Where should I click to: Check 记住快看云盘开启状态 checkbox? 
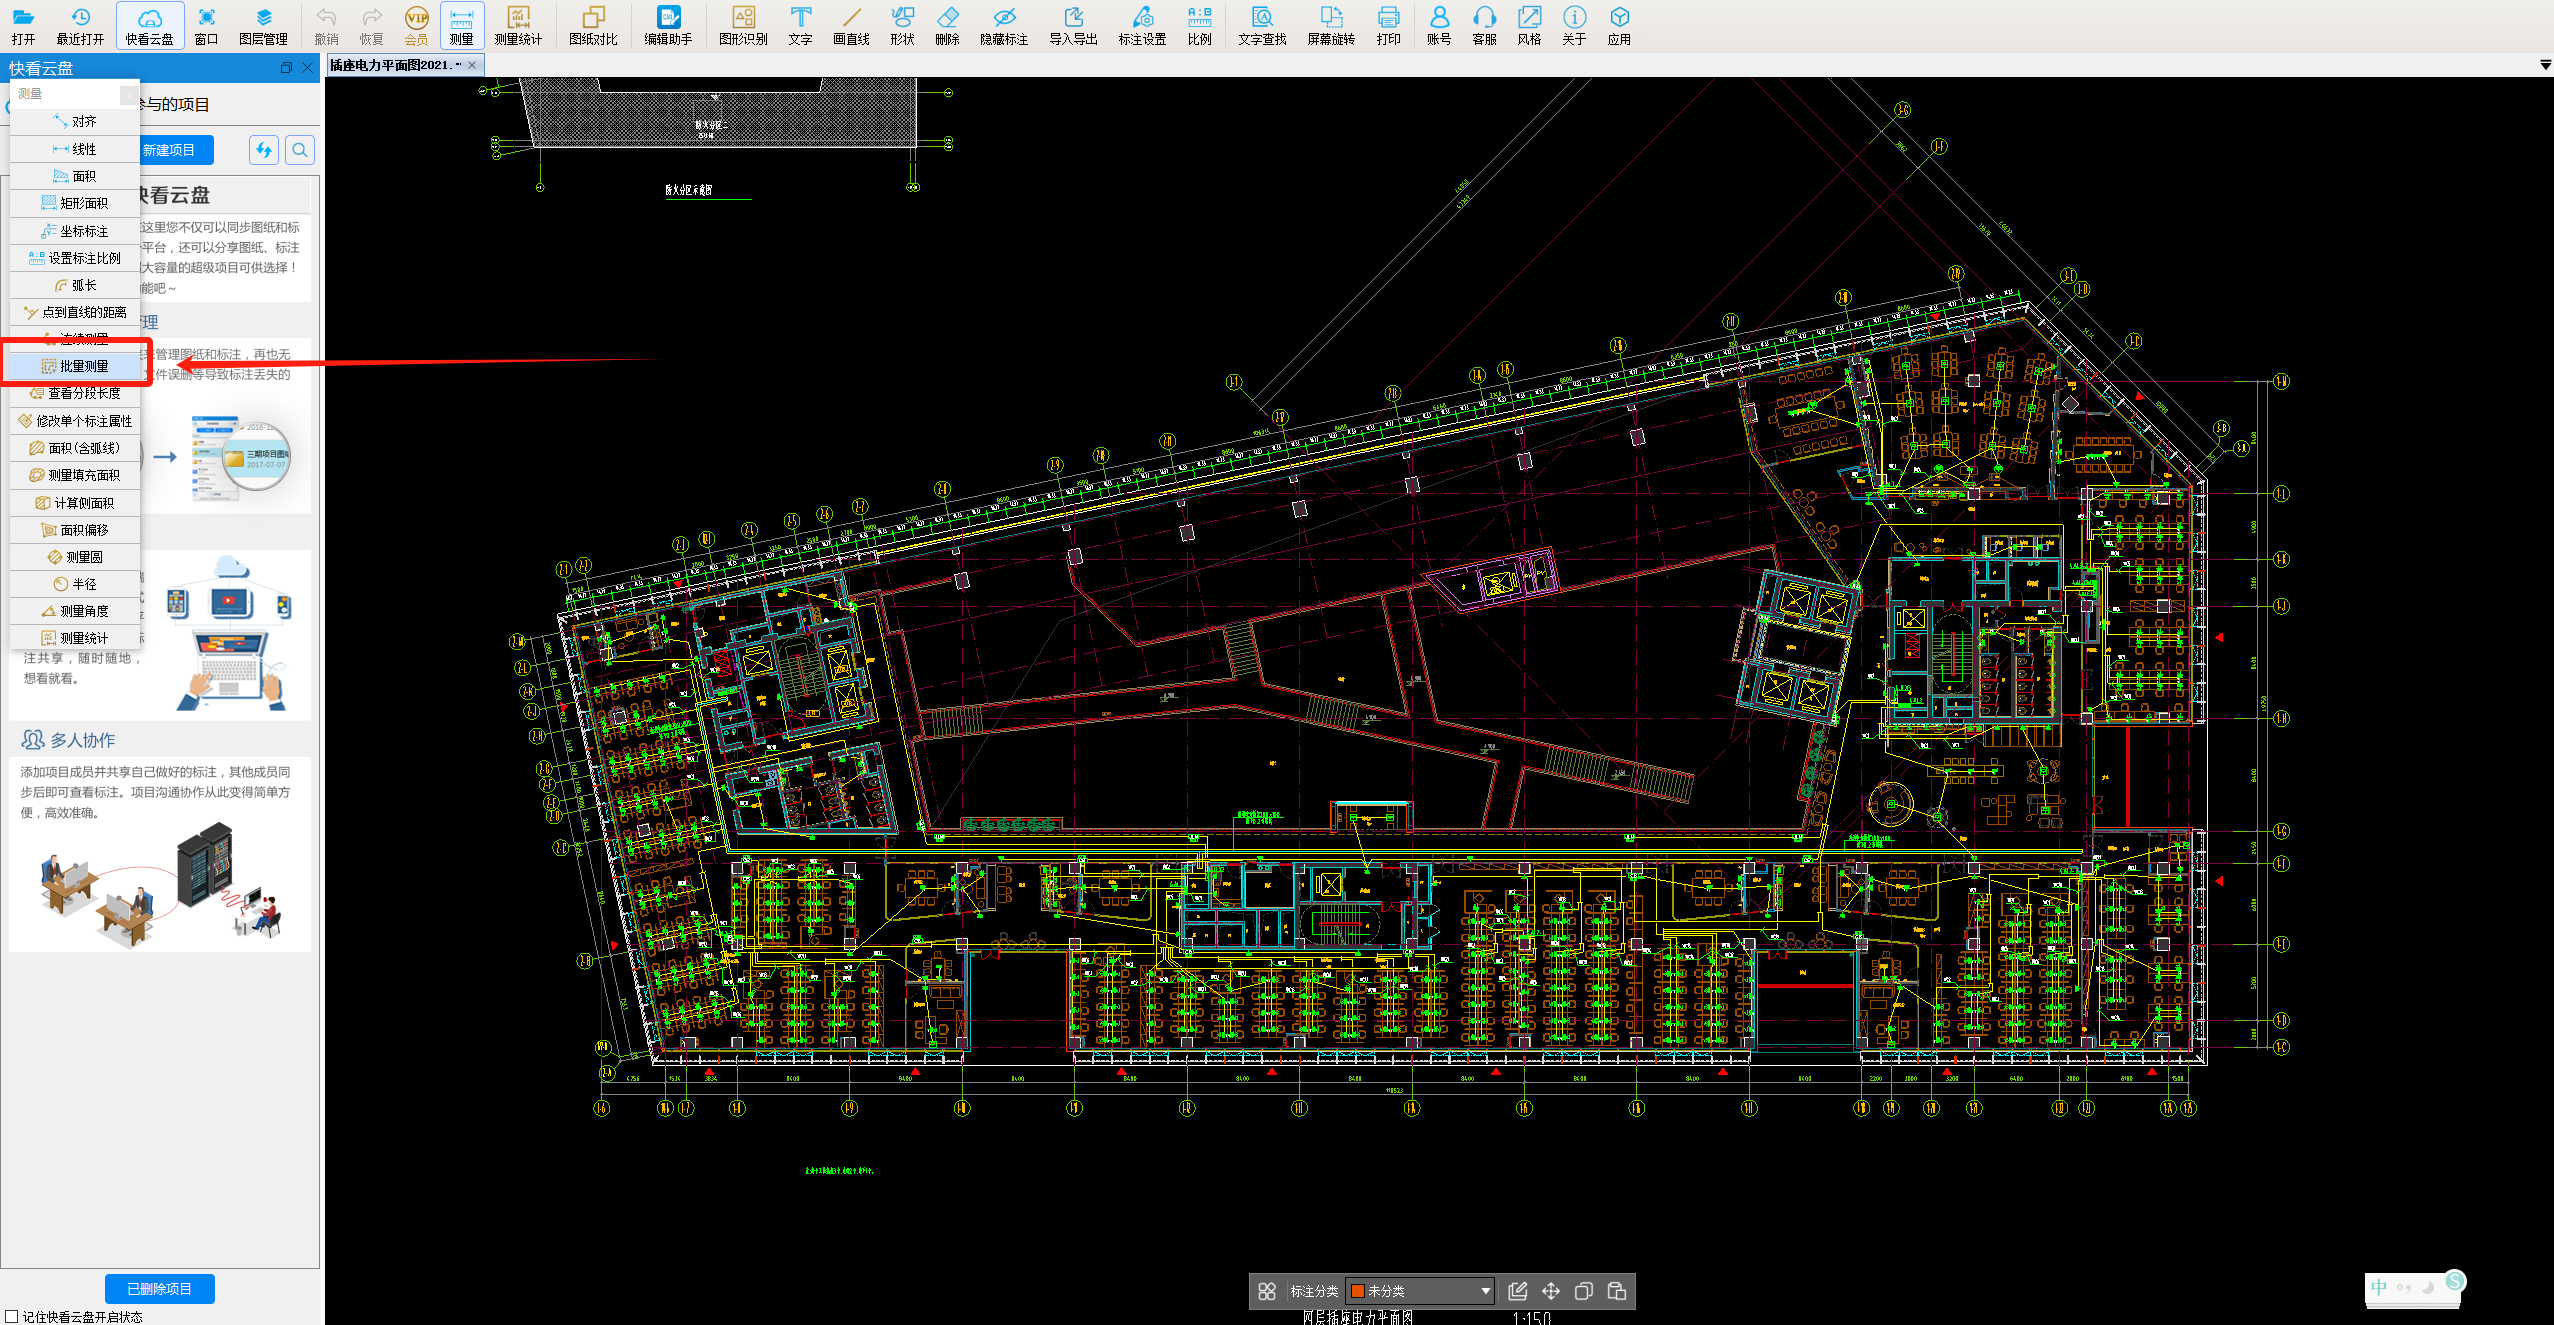tap(12, 1317)
